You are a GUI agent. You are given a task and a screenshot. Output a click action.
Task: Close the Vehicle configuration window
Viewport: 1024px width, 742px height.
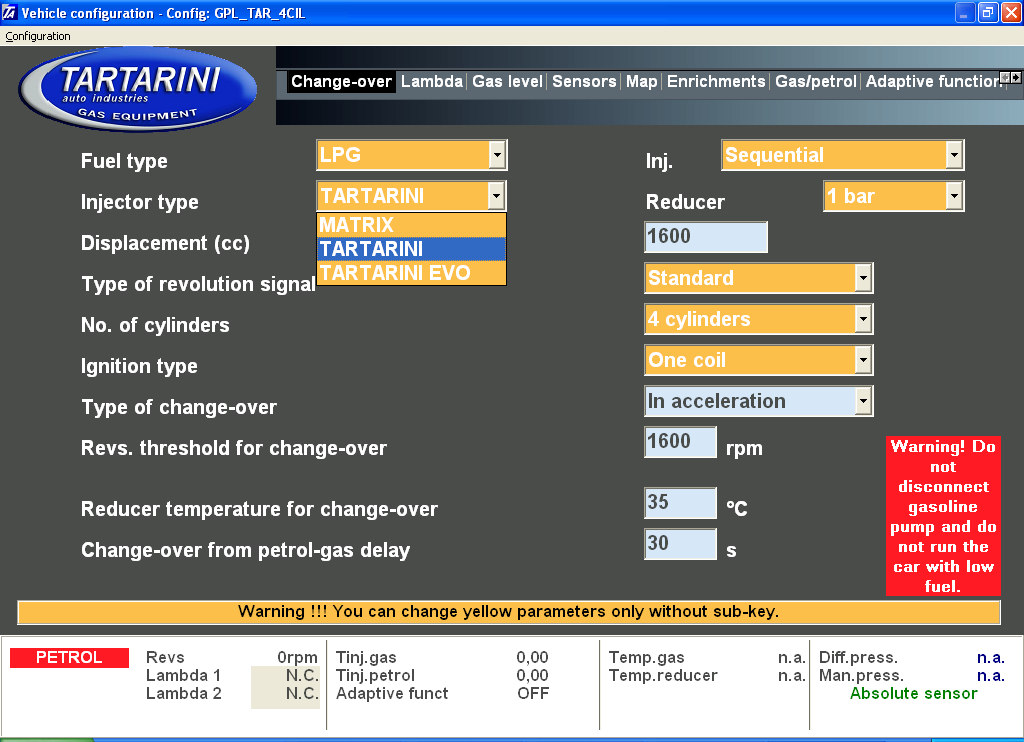point(1011,12)
